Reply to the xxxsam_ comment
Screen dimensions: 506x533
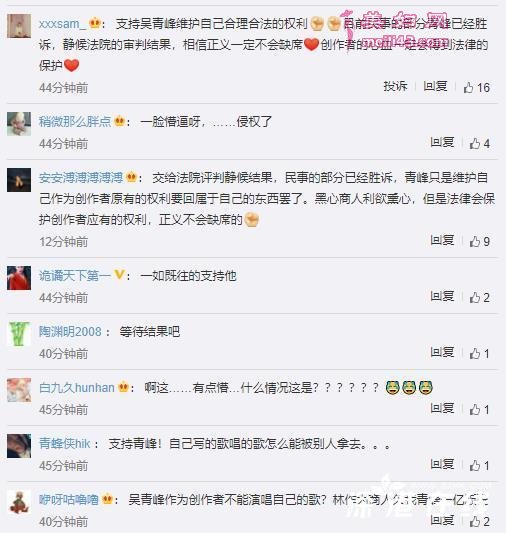[x=435, y=86]
